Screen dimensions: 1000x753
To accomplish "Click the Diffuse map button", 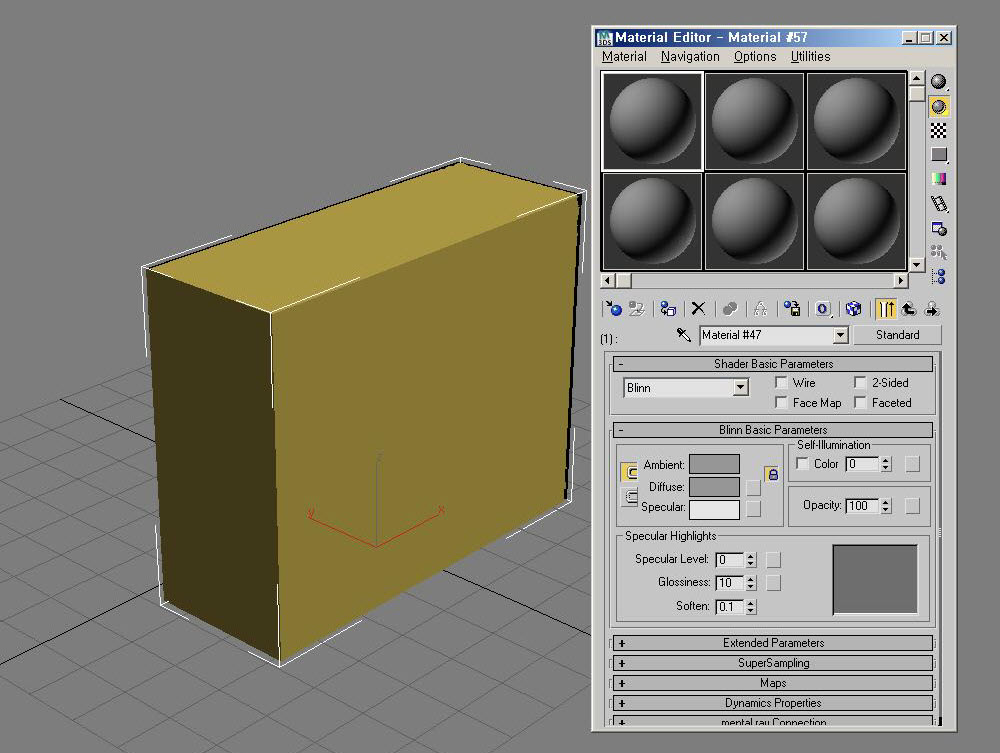I will click(x=753, y=488).
